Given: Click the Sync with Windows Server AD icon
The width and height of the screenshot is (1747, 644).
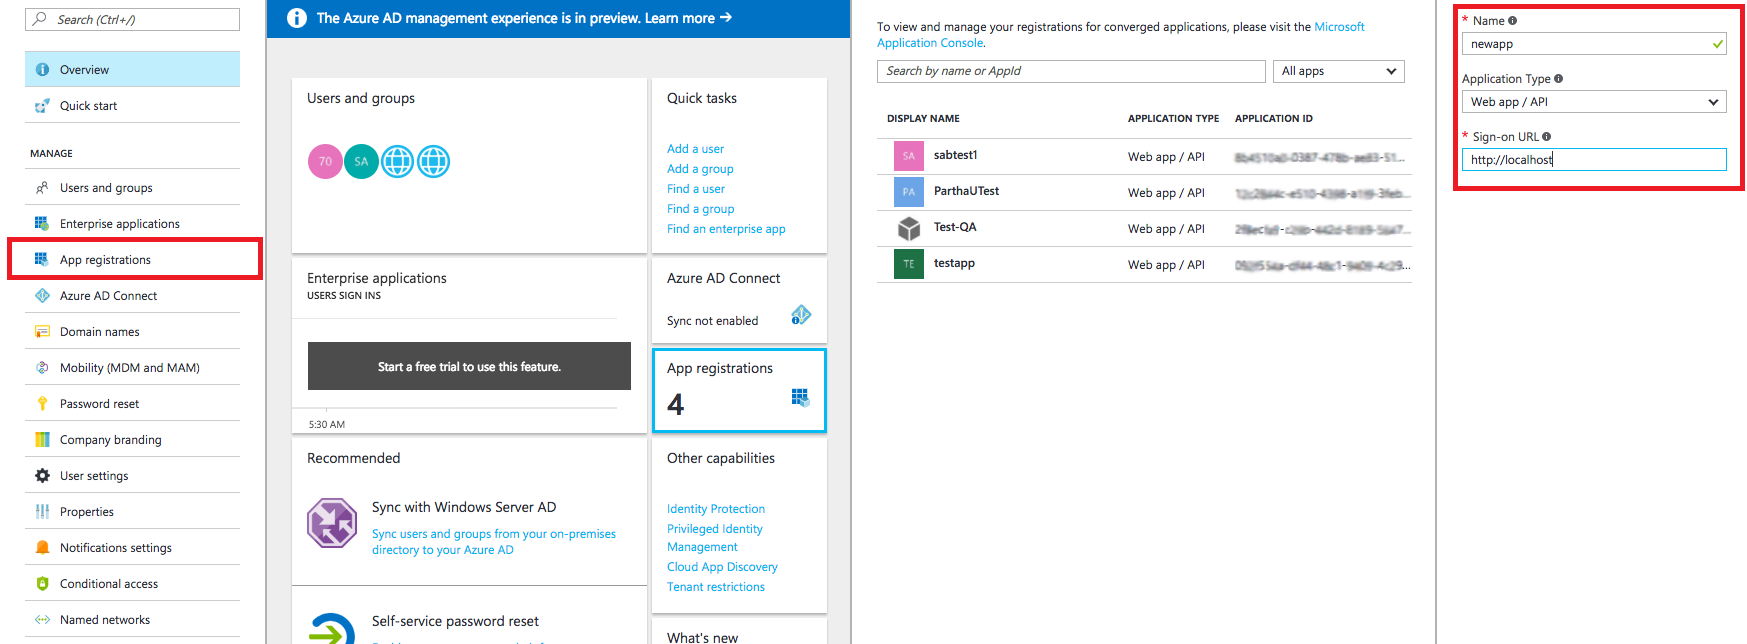Looking at the screenshot, I should [332, 523].
